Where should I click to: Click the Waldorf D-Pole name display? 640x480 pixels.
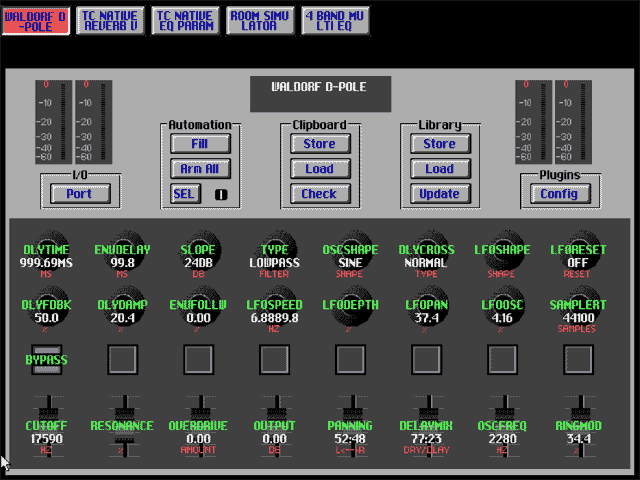click(x=320, y=94)
